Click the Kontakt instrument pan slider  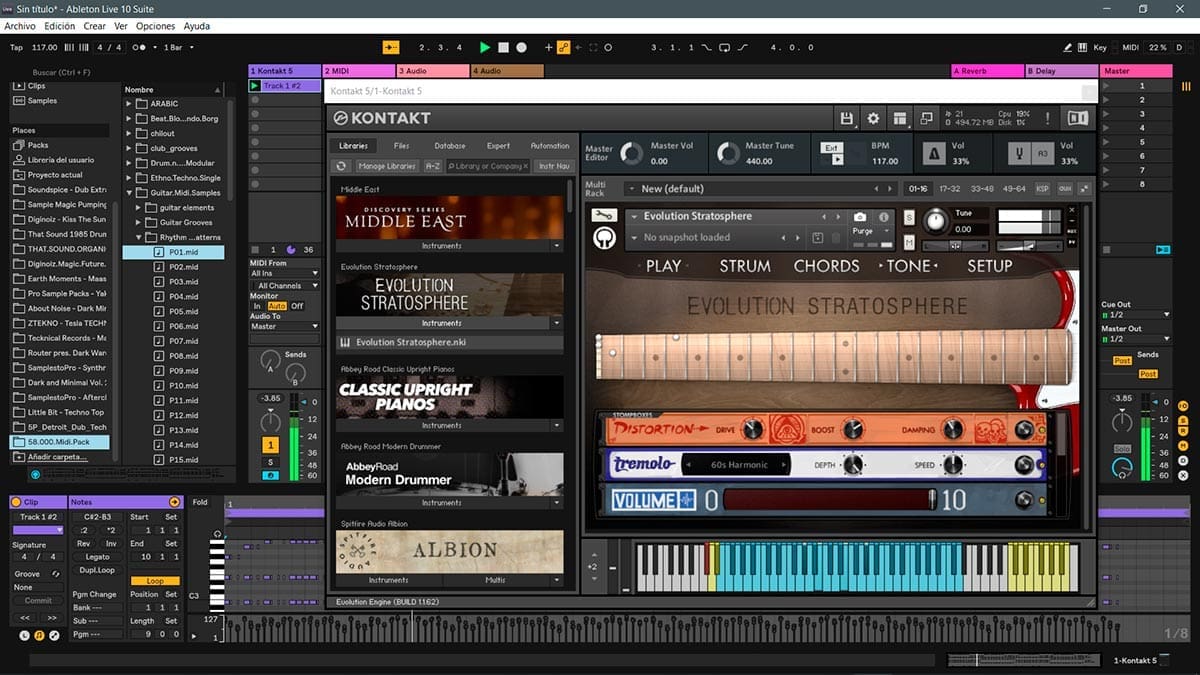click(x=956, y=245)
